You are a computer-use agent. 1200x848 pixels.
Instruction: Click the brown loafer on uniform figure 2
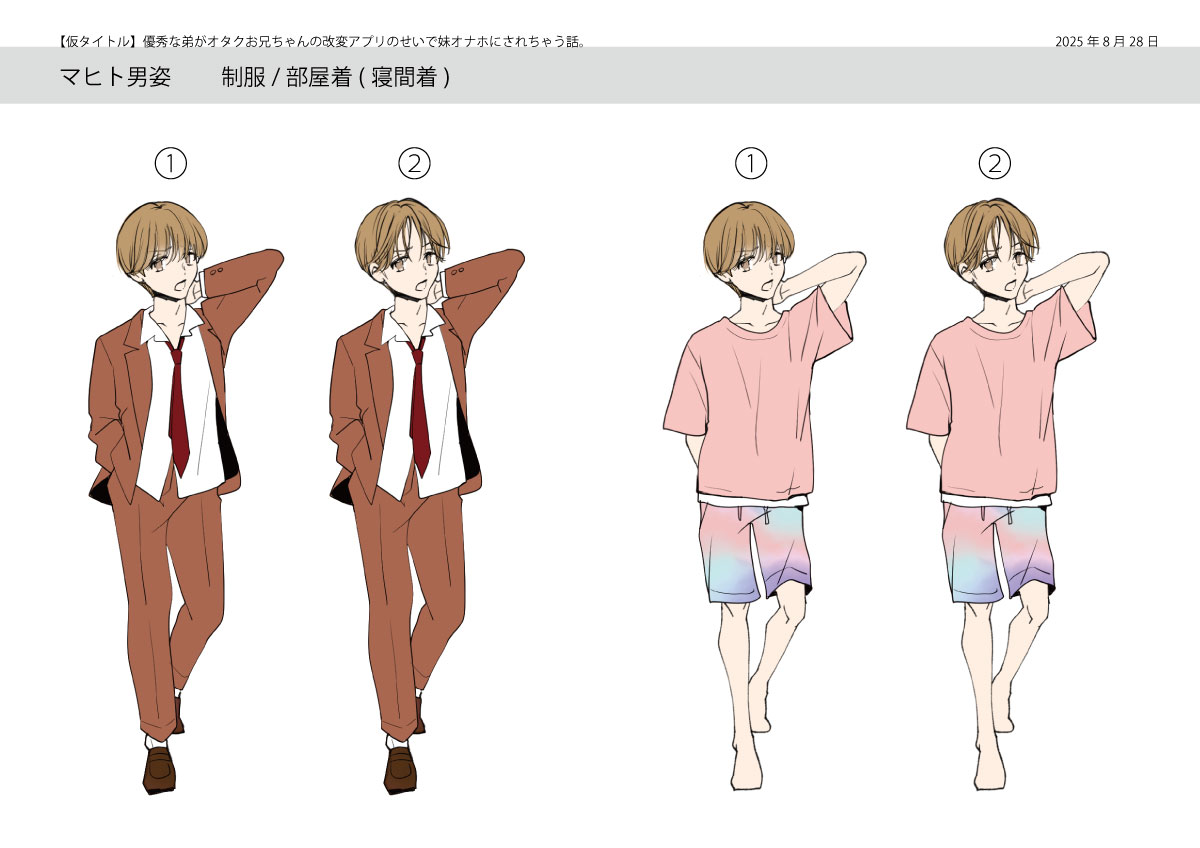401,768
